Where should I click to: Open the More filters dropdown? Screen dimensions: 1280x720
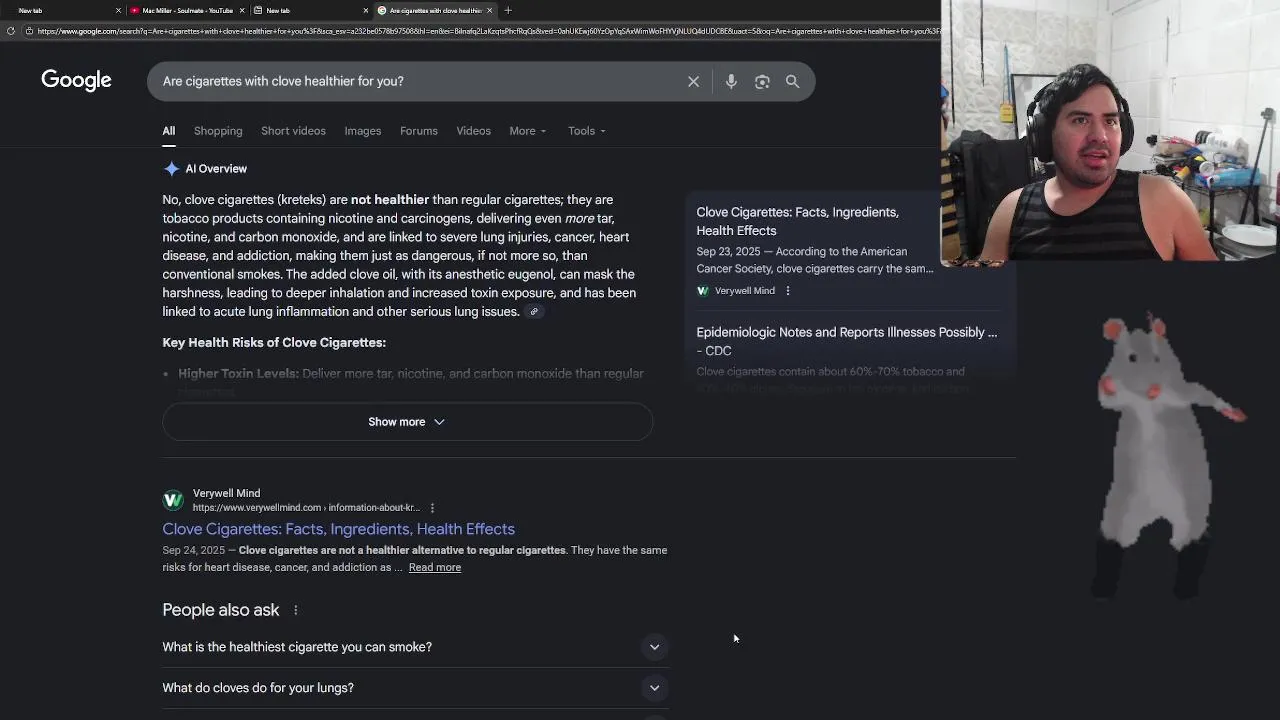pos(527,131)
